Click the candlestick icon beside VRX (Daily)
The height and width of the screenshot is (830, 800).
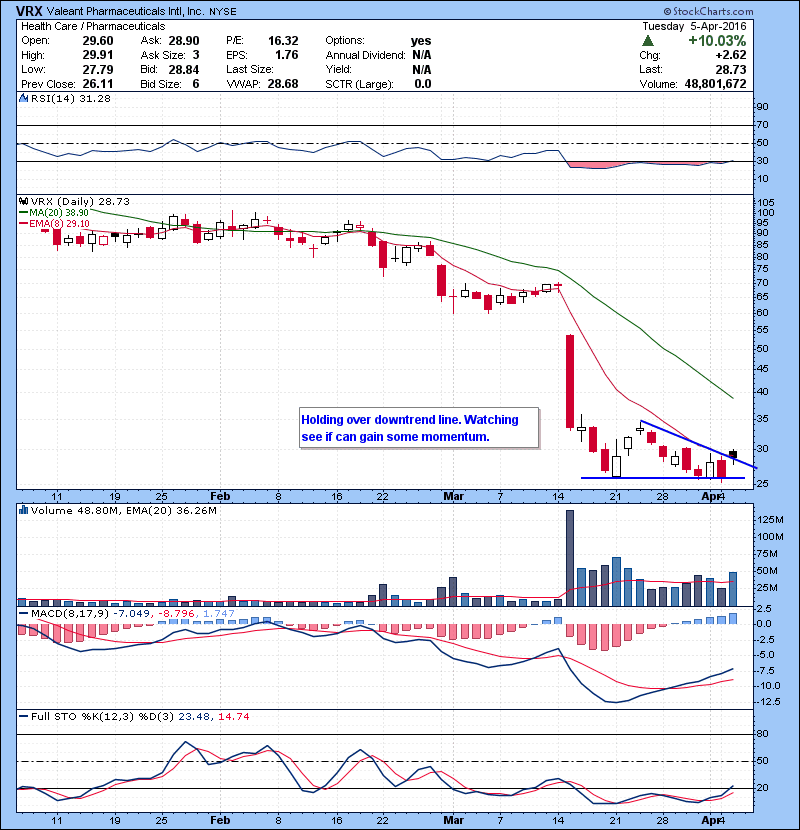23,201
